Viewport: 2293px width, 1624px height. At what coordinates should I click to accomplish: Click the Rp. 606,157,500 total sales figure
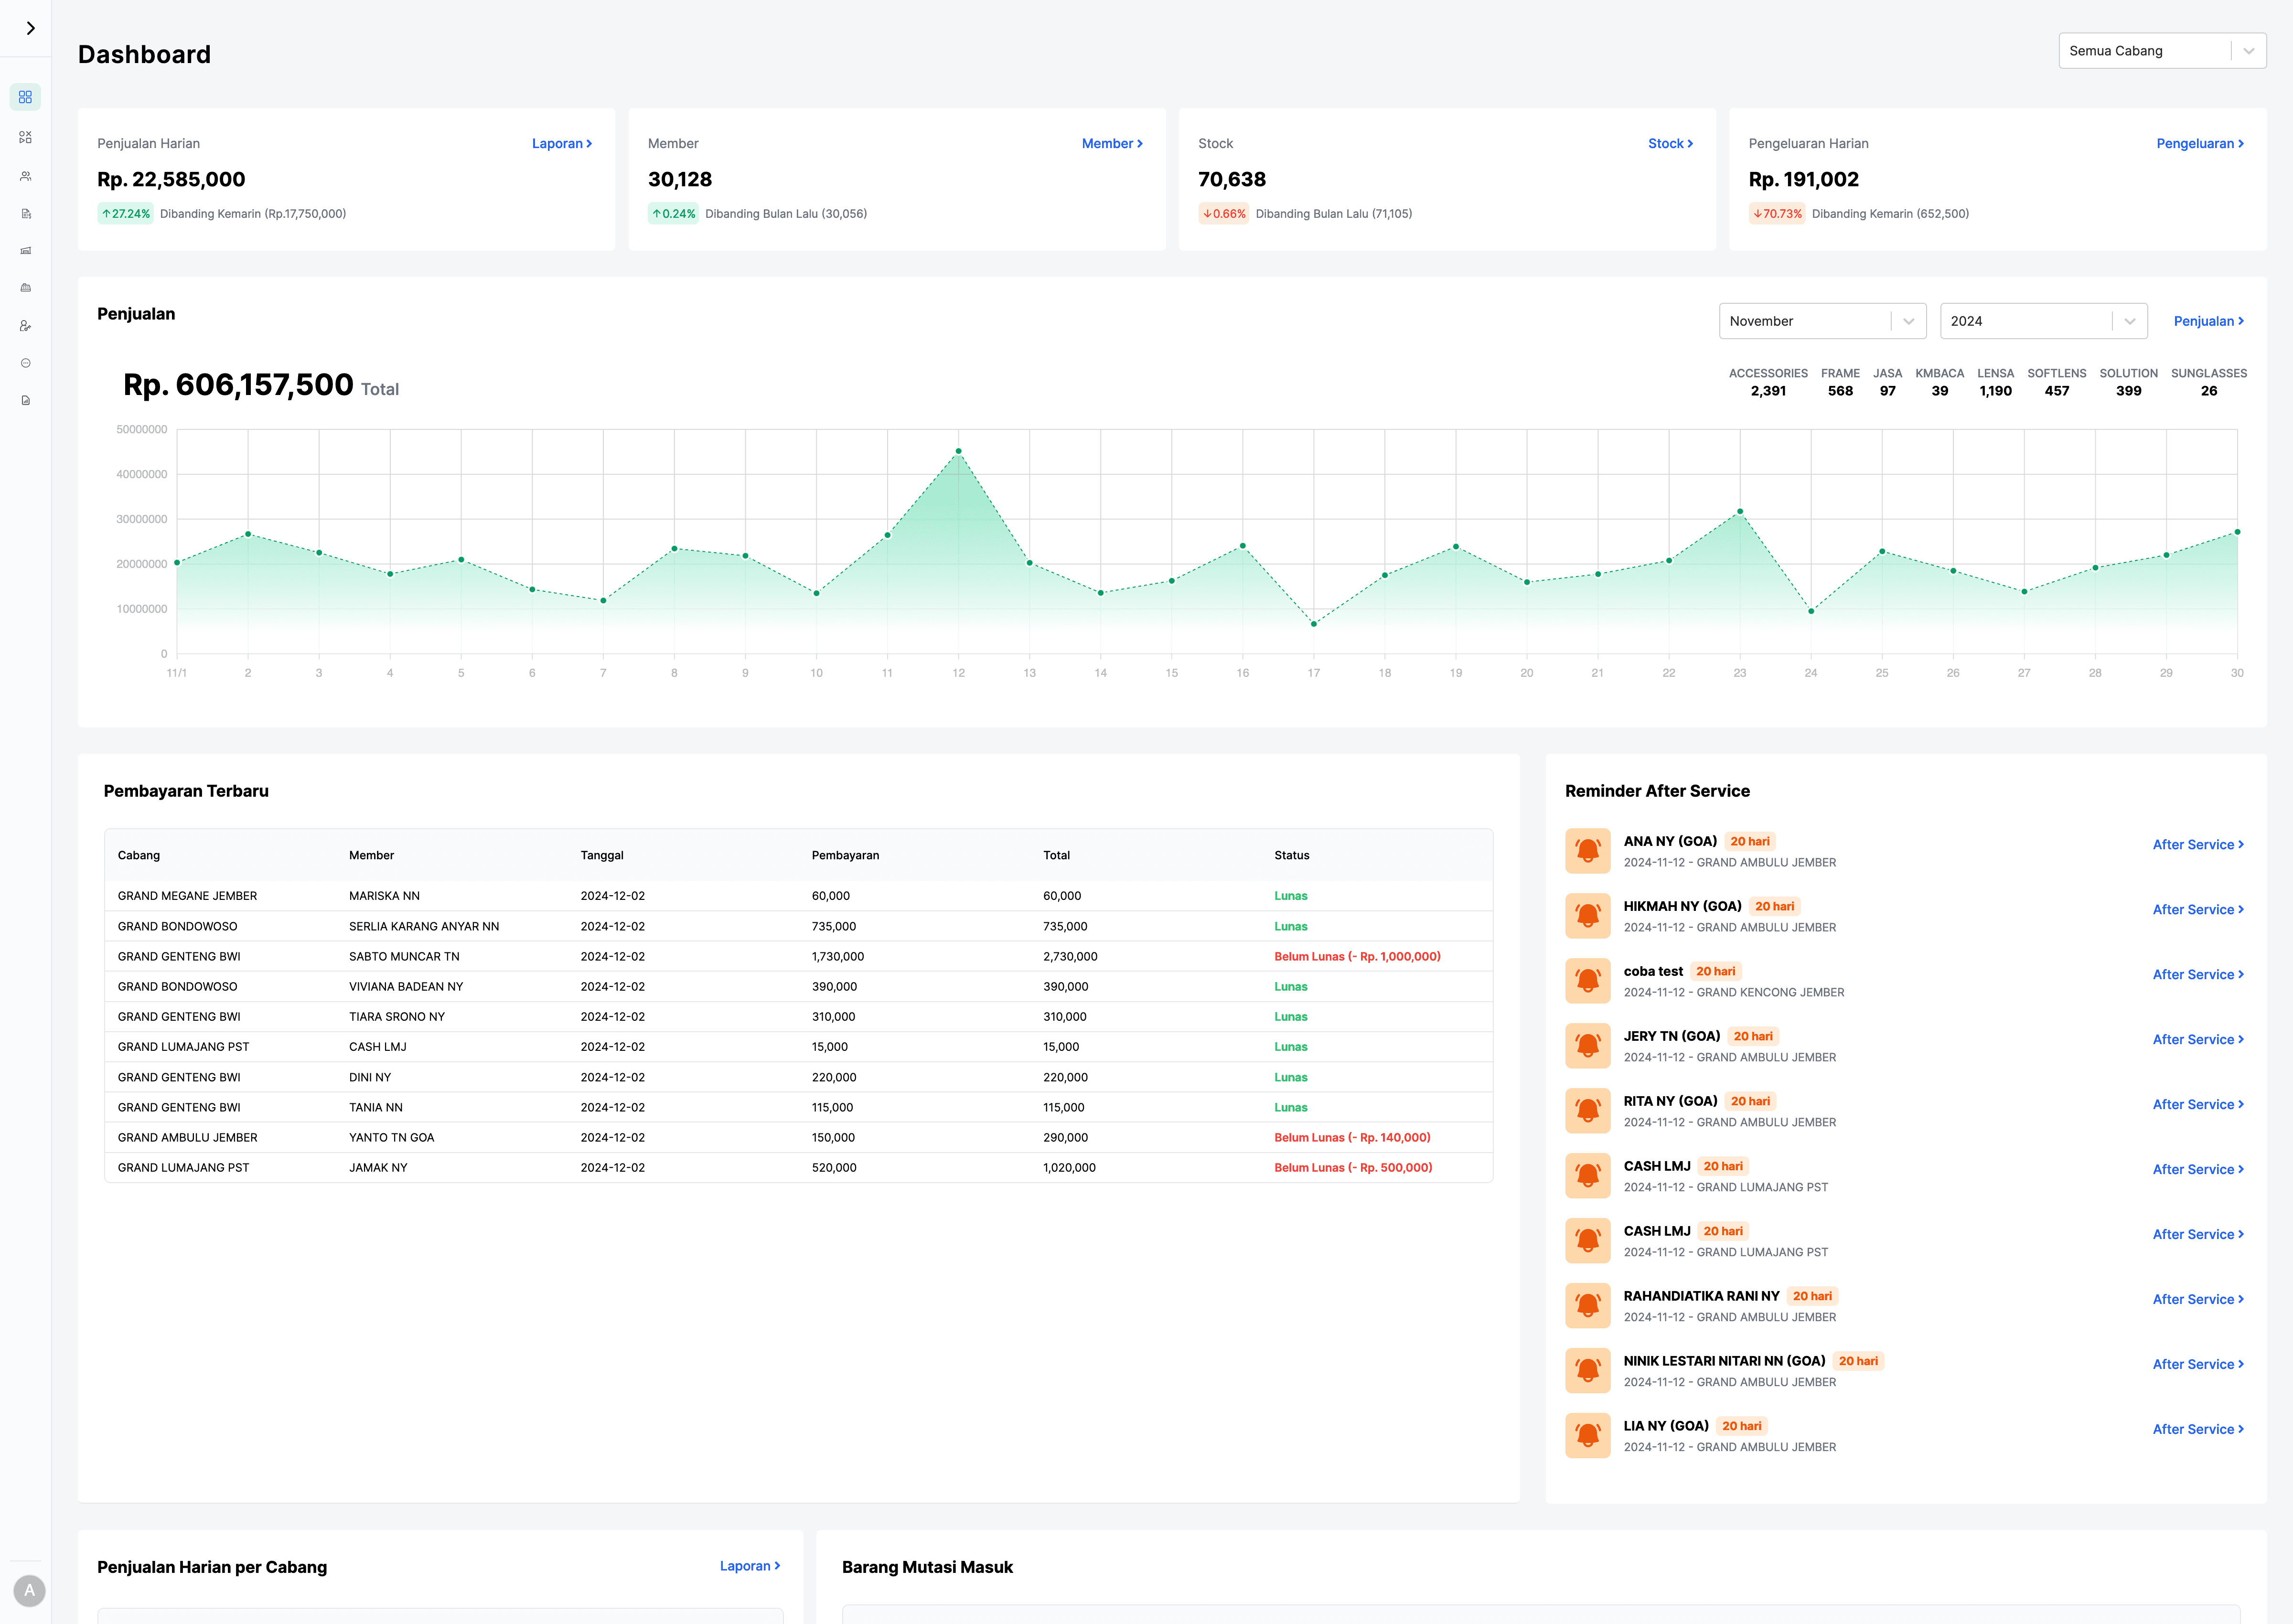238,385
